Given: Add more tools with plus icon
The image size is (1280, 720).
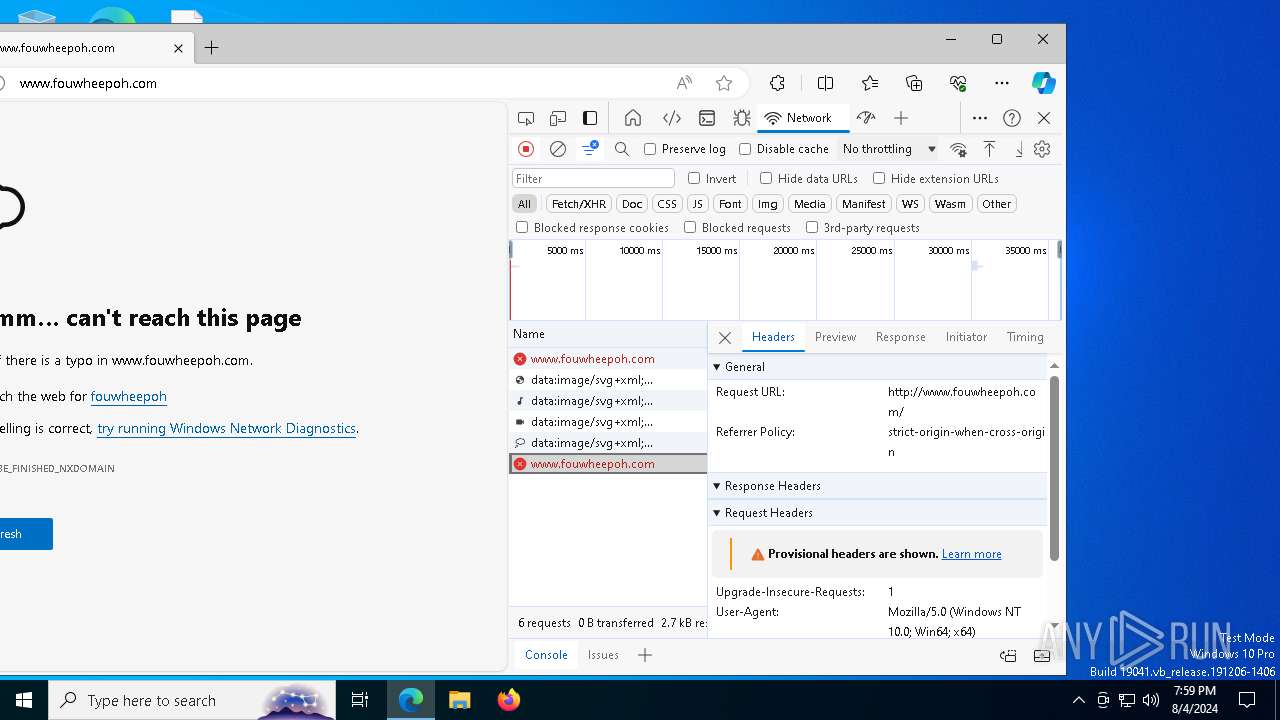Looking at the screenshot, I should pyautogui.click(x=901, y=118).
